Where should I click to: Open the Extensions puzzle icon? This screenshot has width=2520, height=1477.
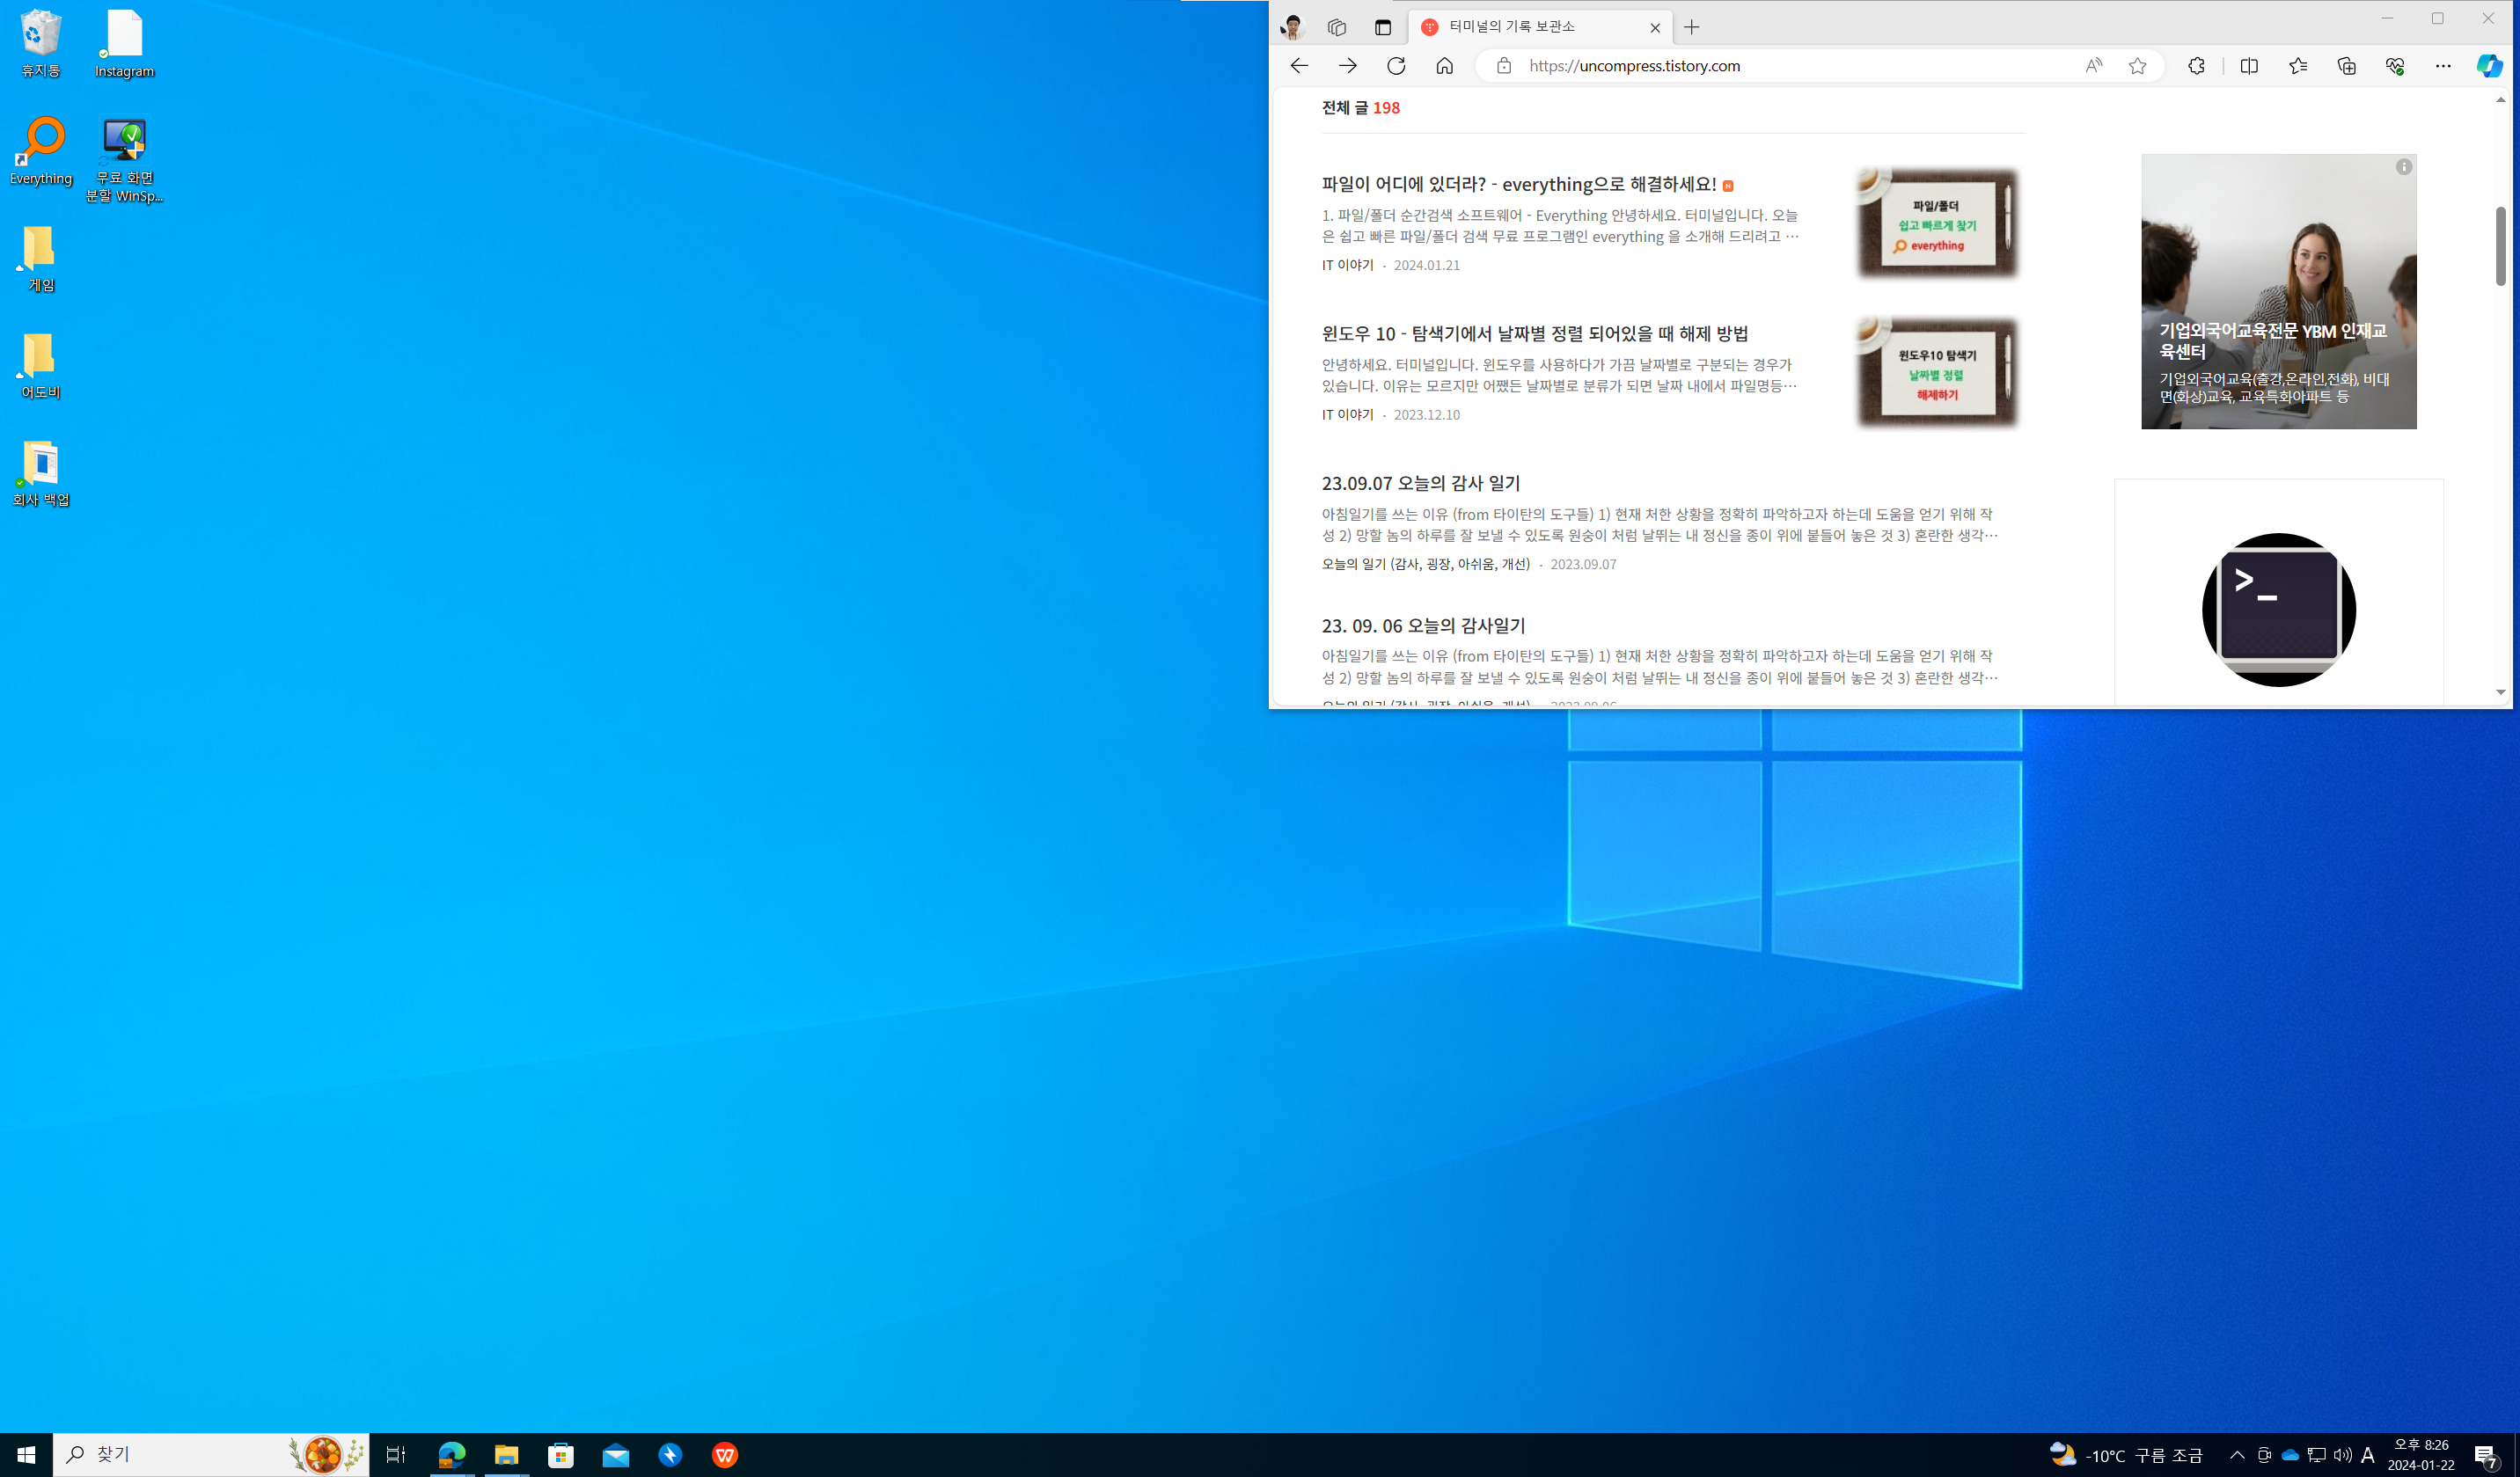tap(2196, 66)
